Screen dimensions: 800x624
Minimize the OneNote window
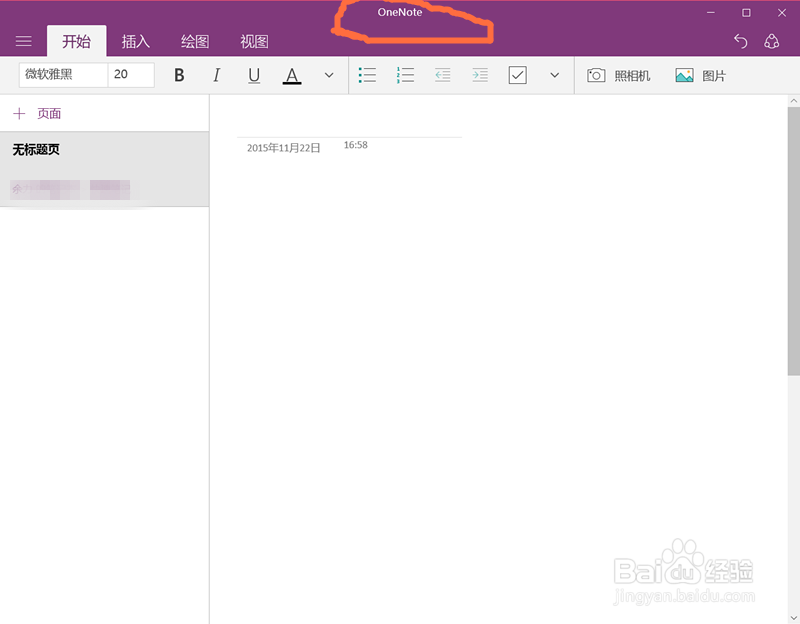pyautogui.click(x=711, y=13)
